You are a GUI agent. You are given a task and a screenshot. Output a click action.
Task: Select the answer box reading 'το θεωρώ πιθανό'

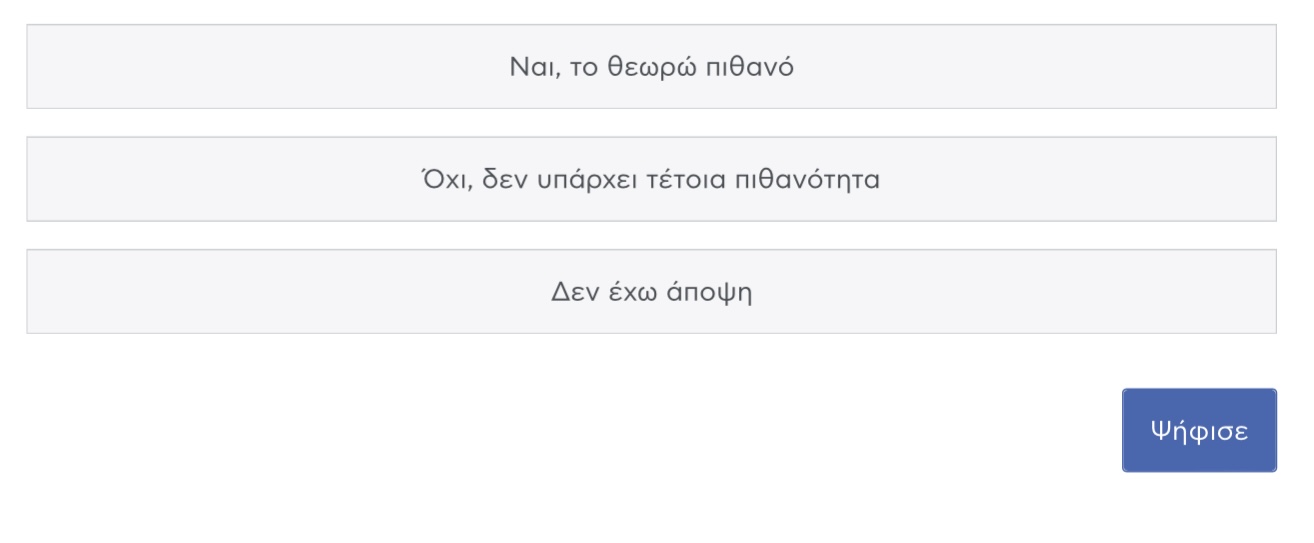[x=651, y=66]
